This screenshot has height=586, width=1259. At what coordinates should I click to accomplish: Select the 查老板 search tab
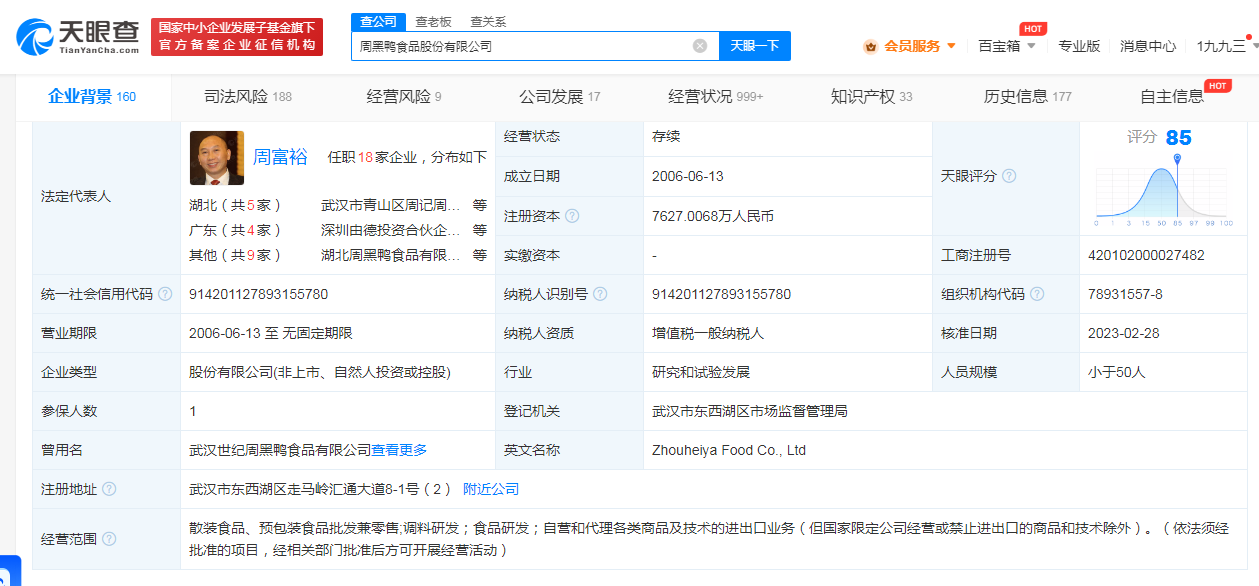click(433, 21)
